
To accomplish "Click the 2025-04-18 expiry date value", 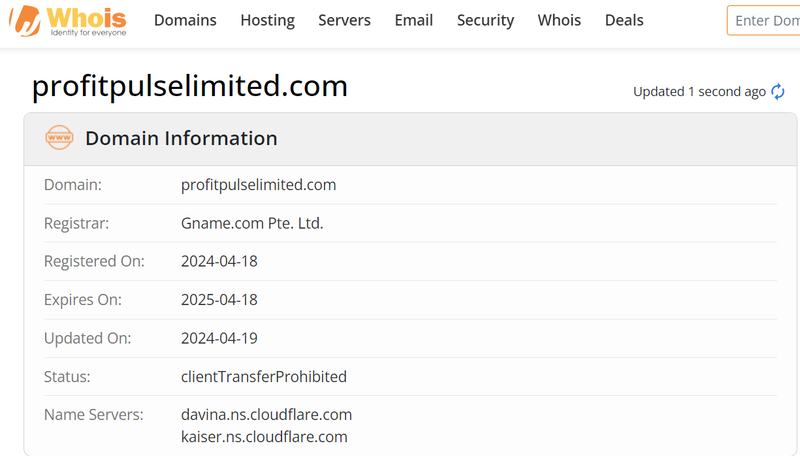I will tap(219, 300).
